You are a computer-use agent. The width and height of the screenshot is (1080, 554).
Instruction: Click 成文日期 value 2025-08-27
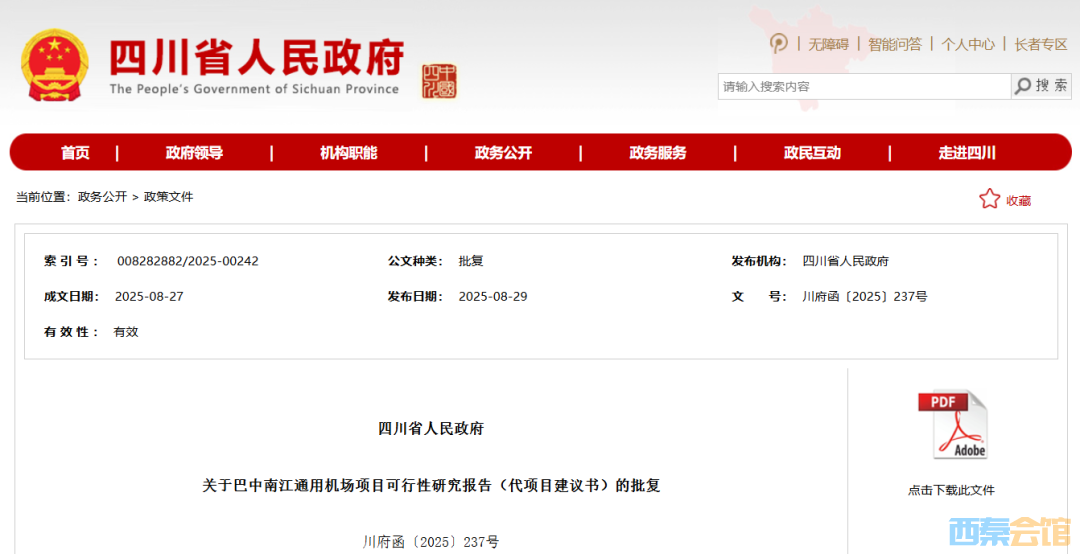click(149, 296)
